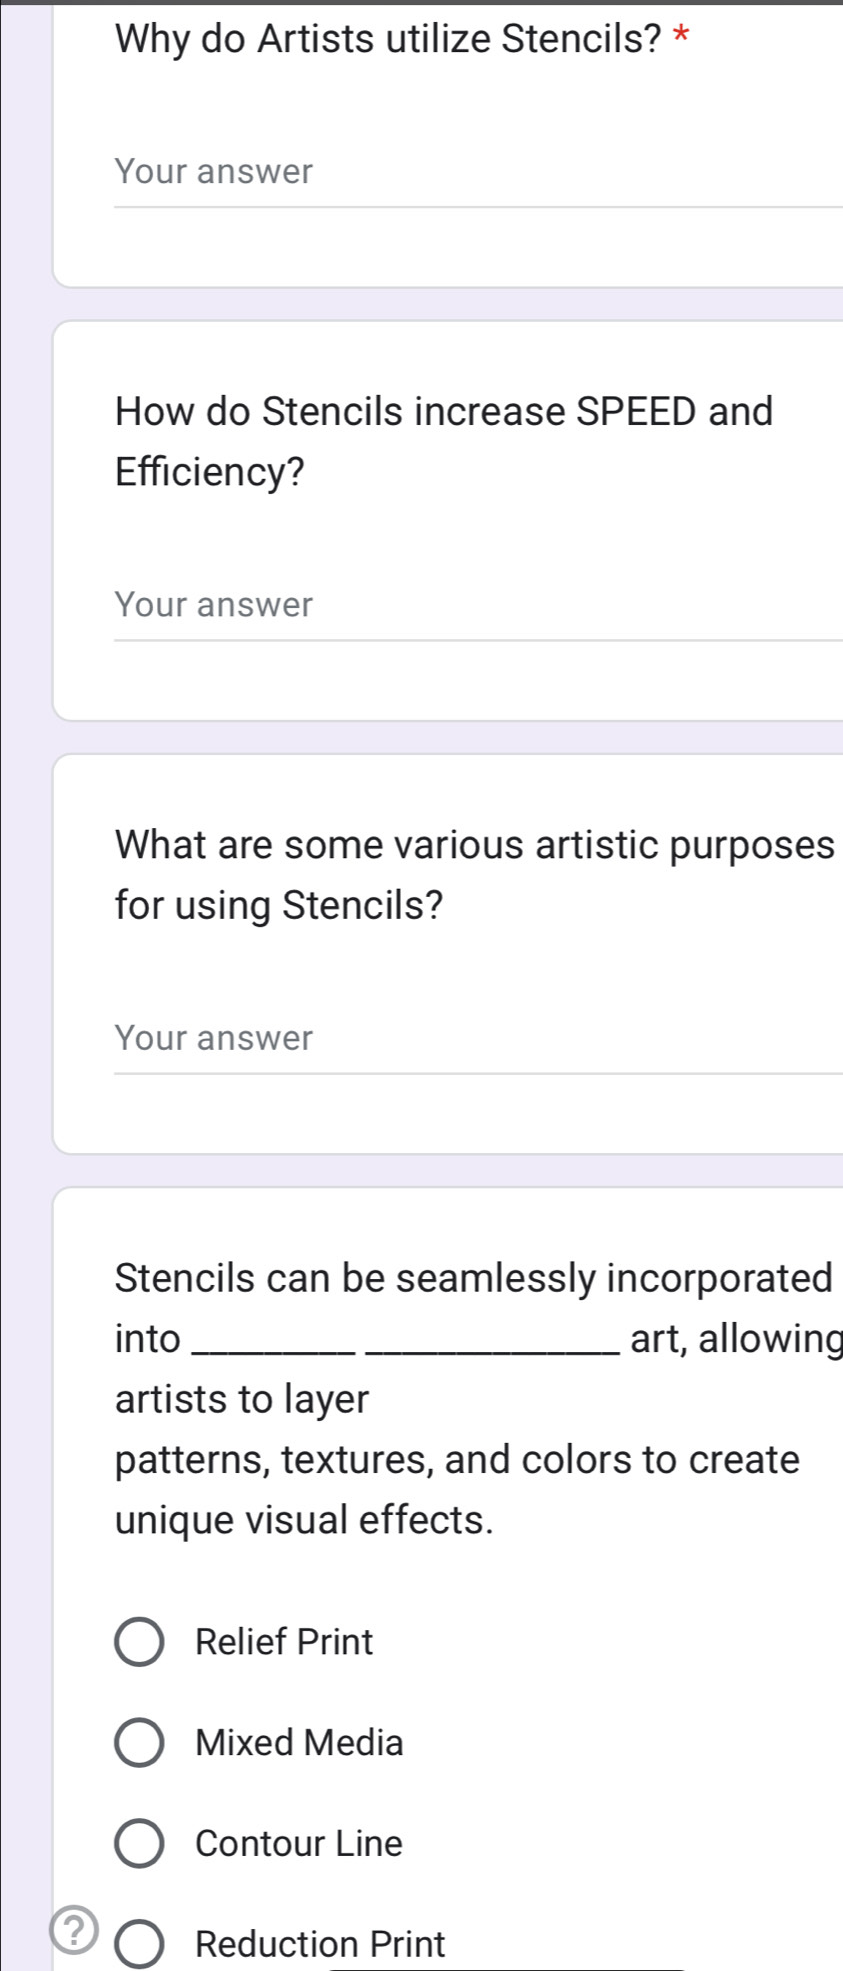Select the Contour Line radio button
This screenshot has width=843, height=1971.
click(x=139, y=1843)
